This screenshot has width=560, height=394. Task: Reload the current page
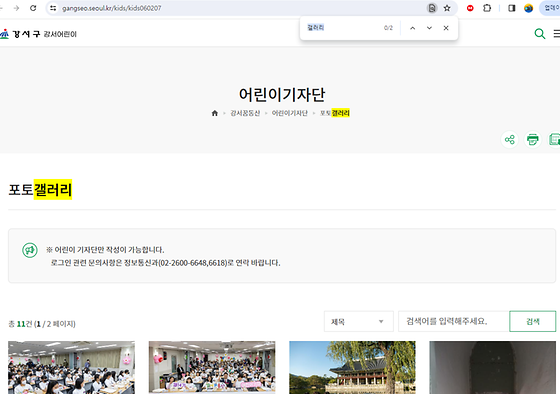(33, 8)
